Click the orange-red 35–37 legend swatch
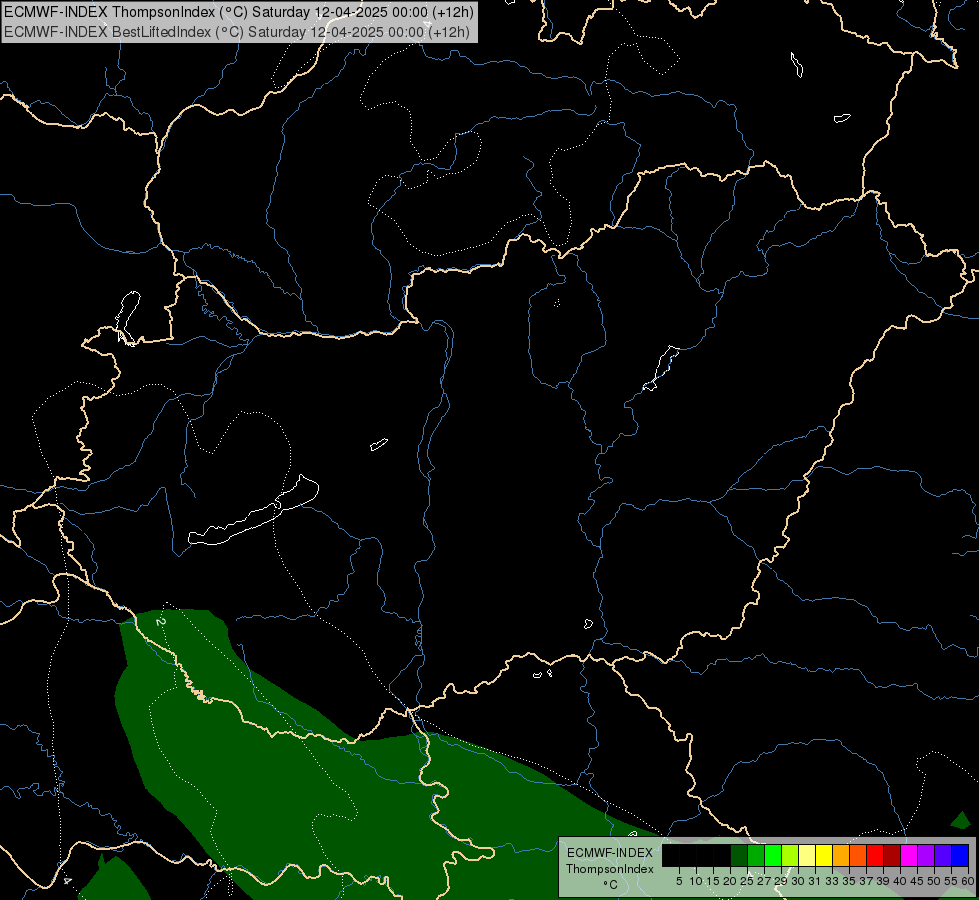979x900 pixels. tap(858, 855)
